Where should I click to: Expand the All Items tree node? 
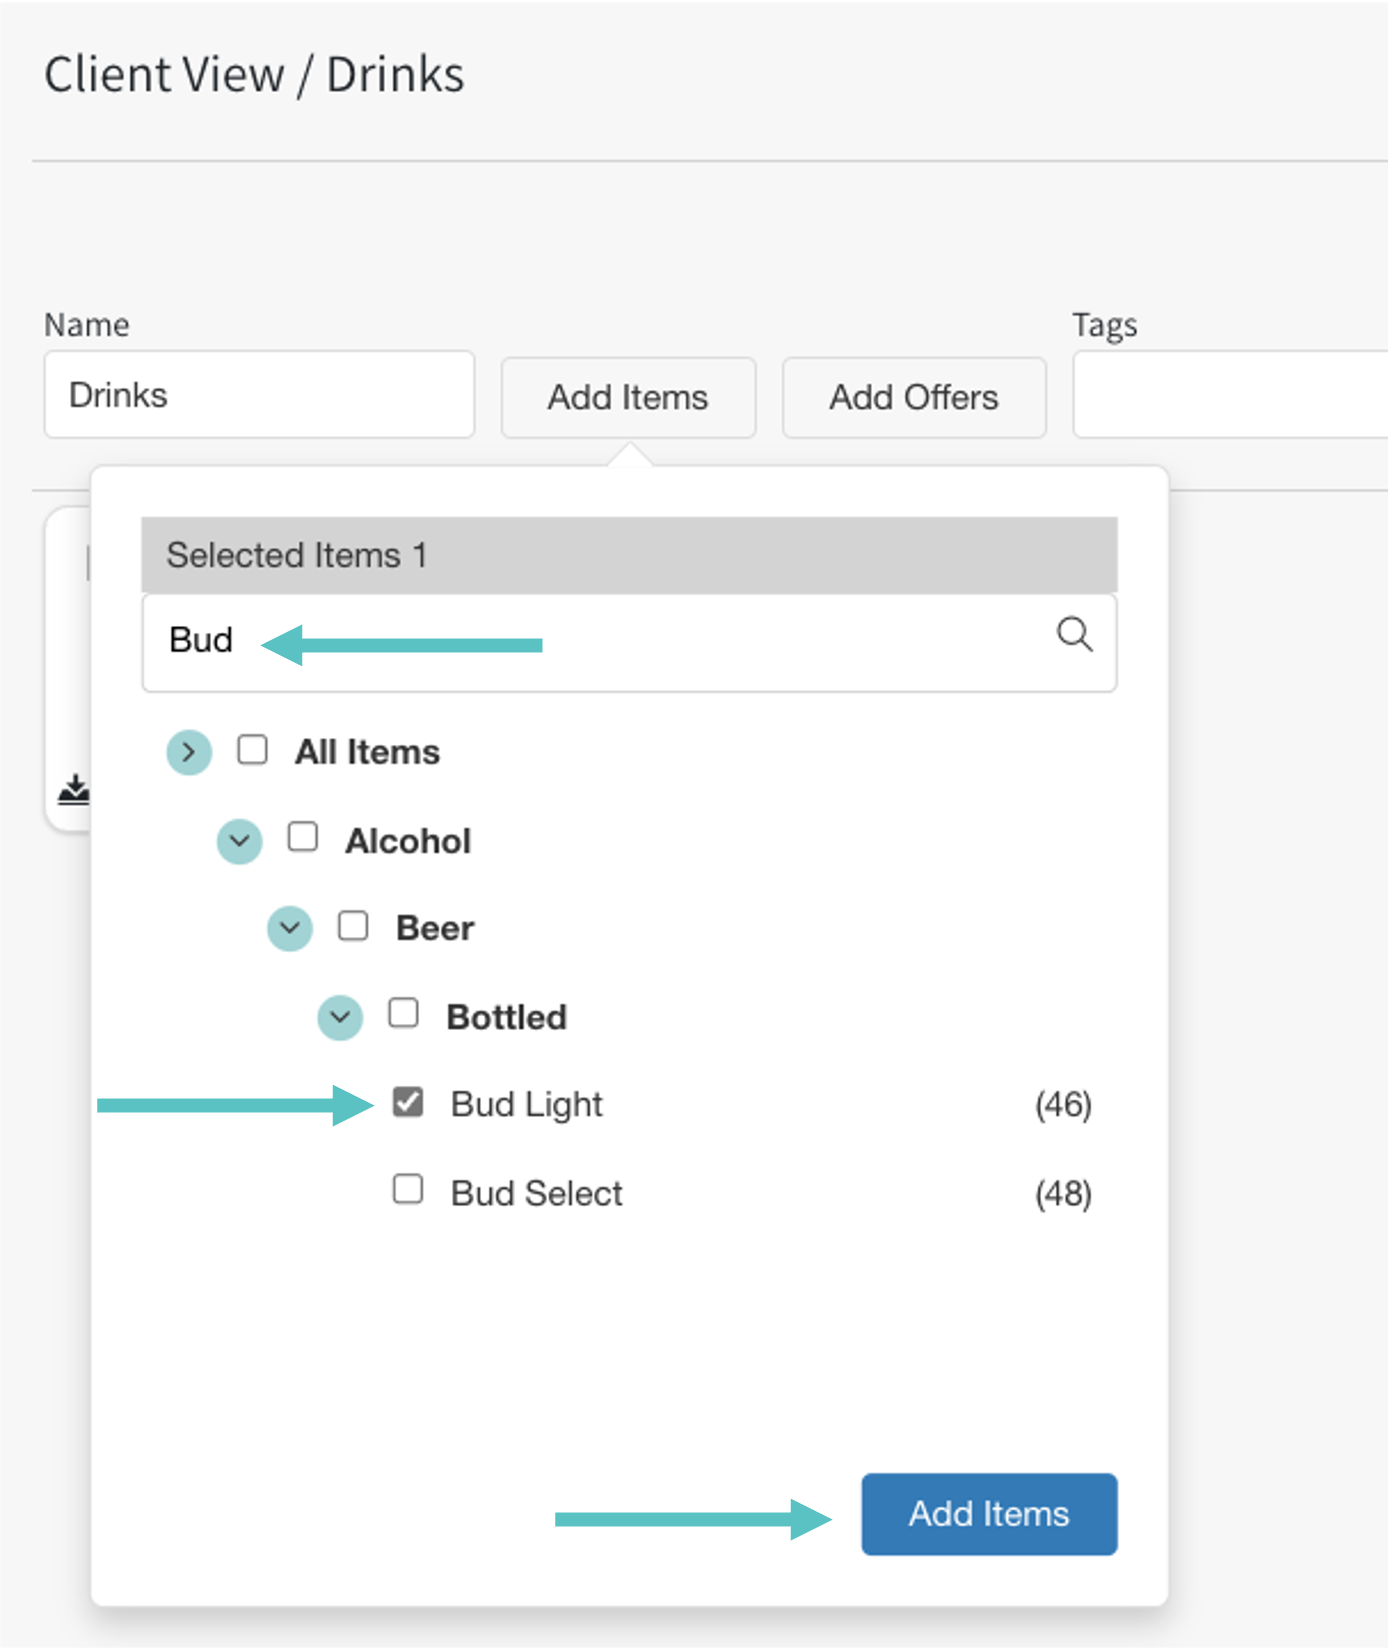pos(189,752)
